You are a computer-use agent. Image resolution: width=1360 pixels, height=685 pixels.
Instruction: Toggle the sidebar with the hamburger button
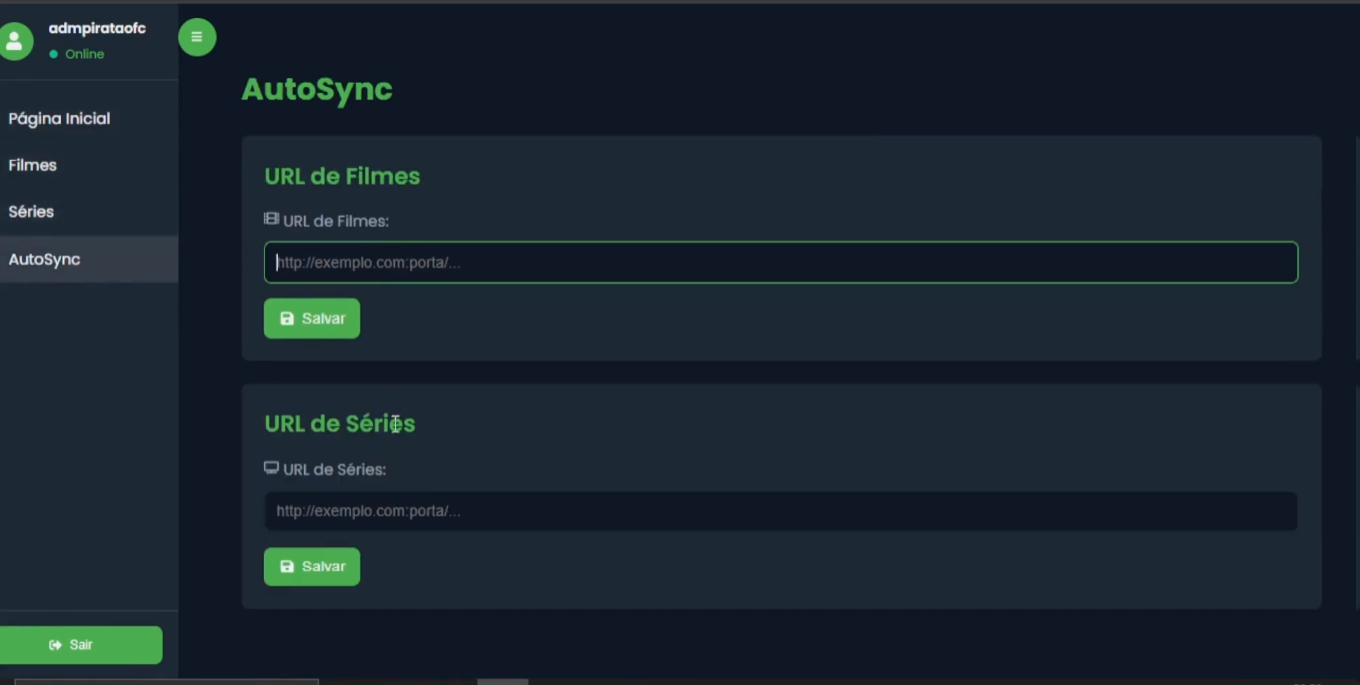197,37
